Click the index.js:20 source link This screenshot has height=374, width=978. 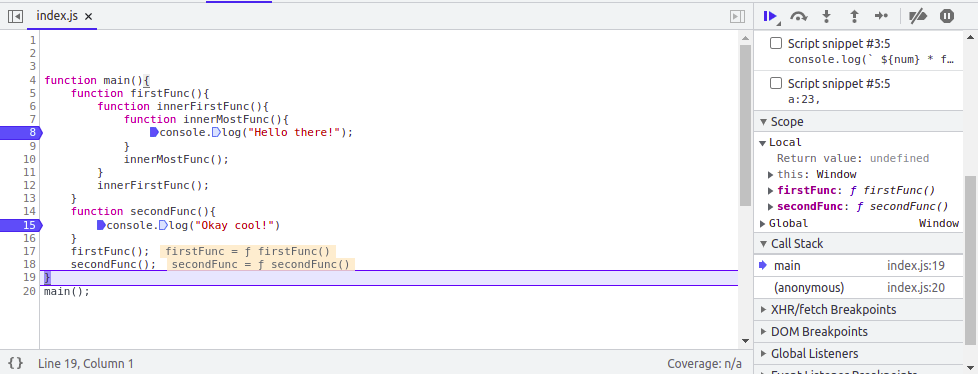click(916, 288)
